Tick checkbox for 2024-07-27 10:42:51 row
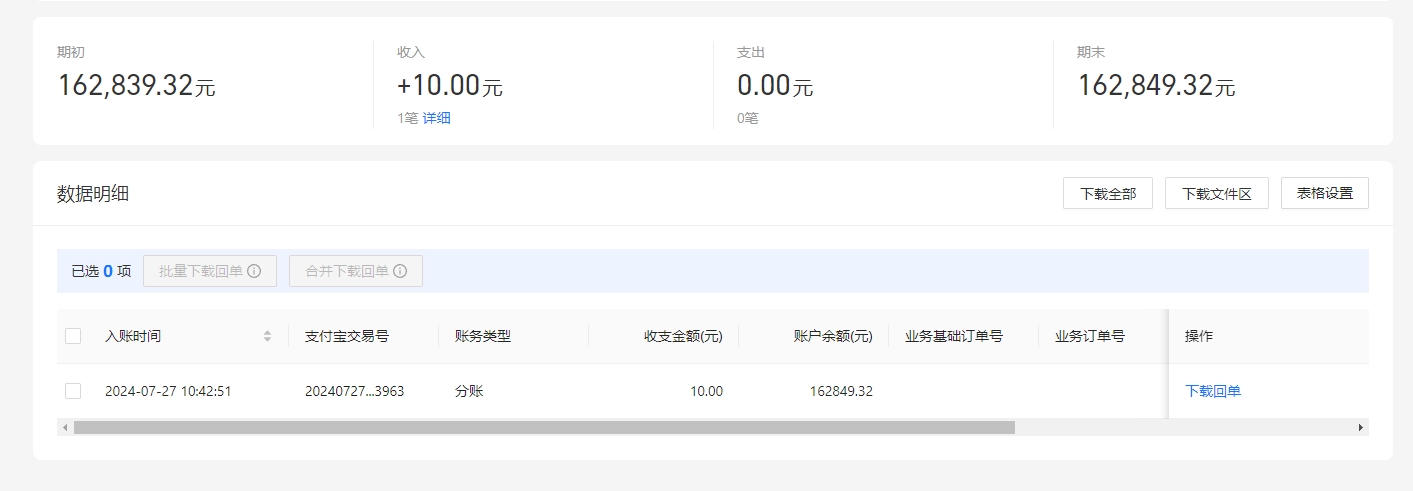1413x491 pixels. click(x=73, y=391)
